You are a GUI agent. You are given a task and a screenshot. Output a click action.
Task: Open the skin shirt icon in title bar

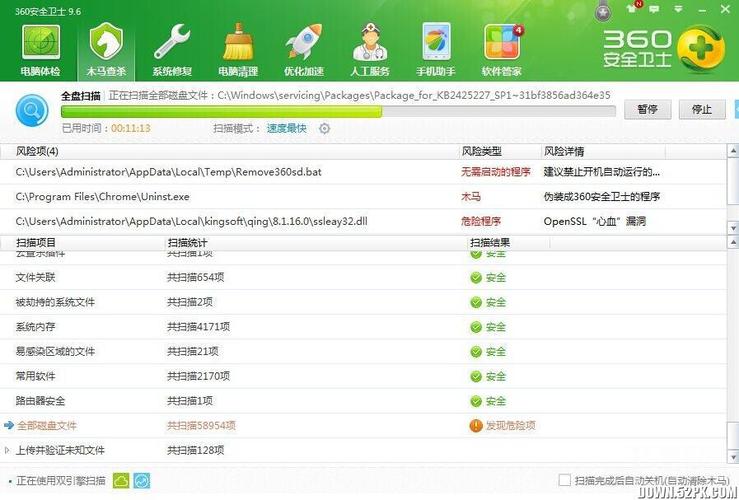click(632, 8)
